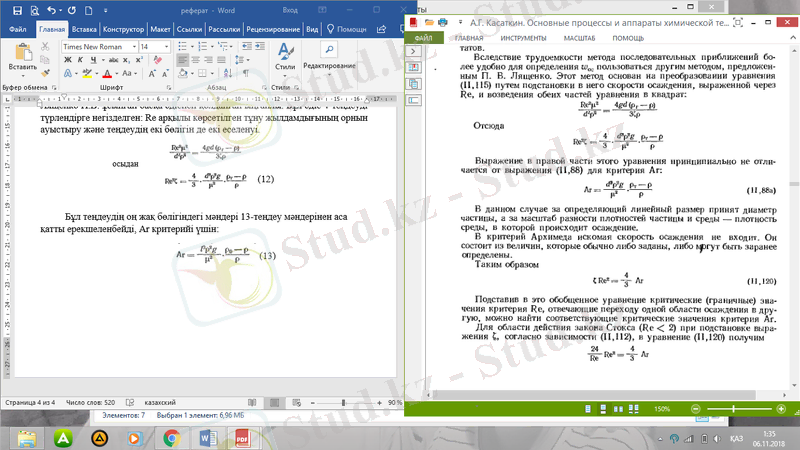Create a new blank document in Word
The height and width of the screenshot is (450, 800).
pyautogui.click(x=88, y=10)
